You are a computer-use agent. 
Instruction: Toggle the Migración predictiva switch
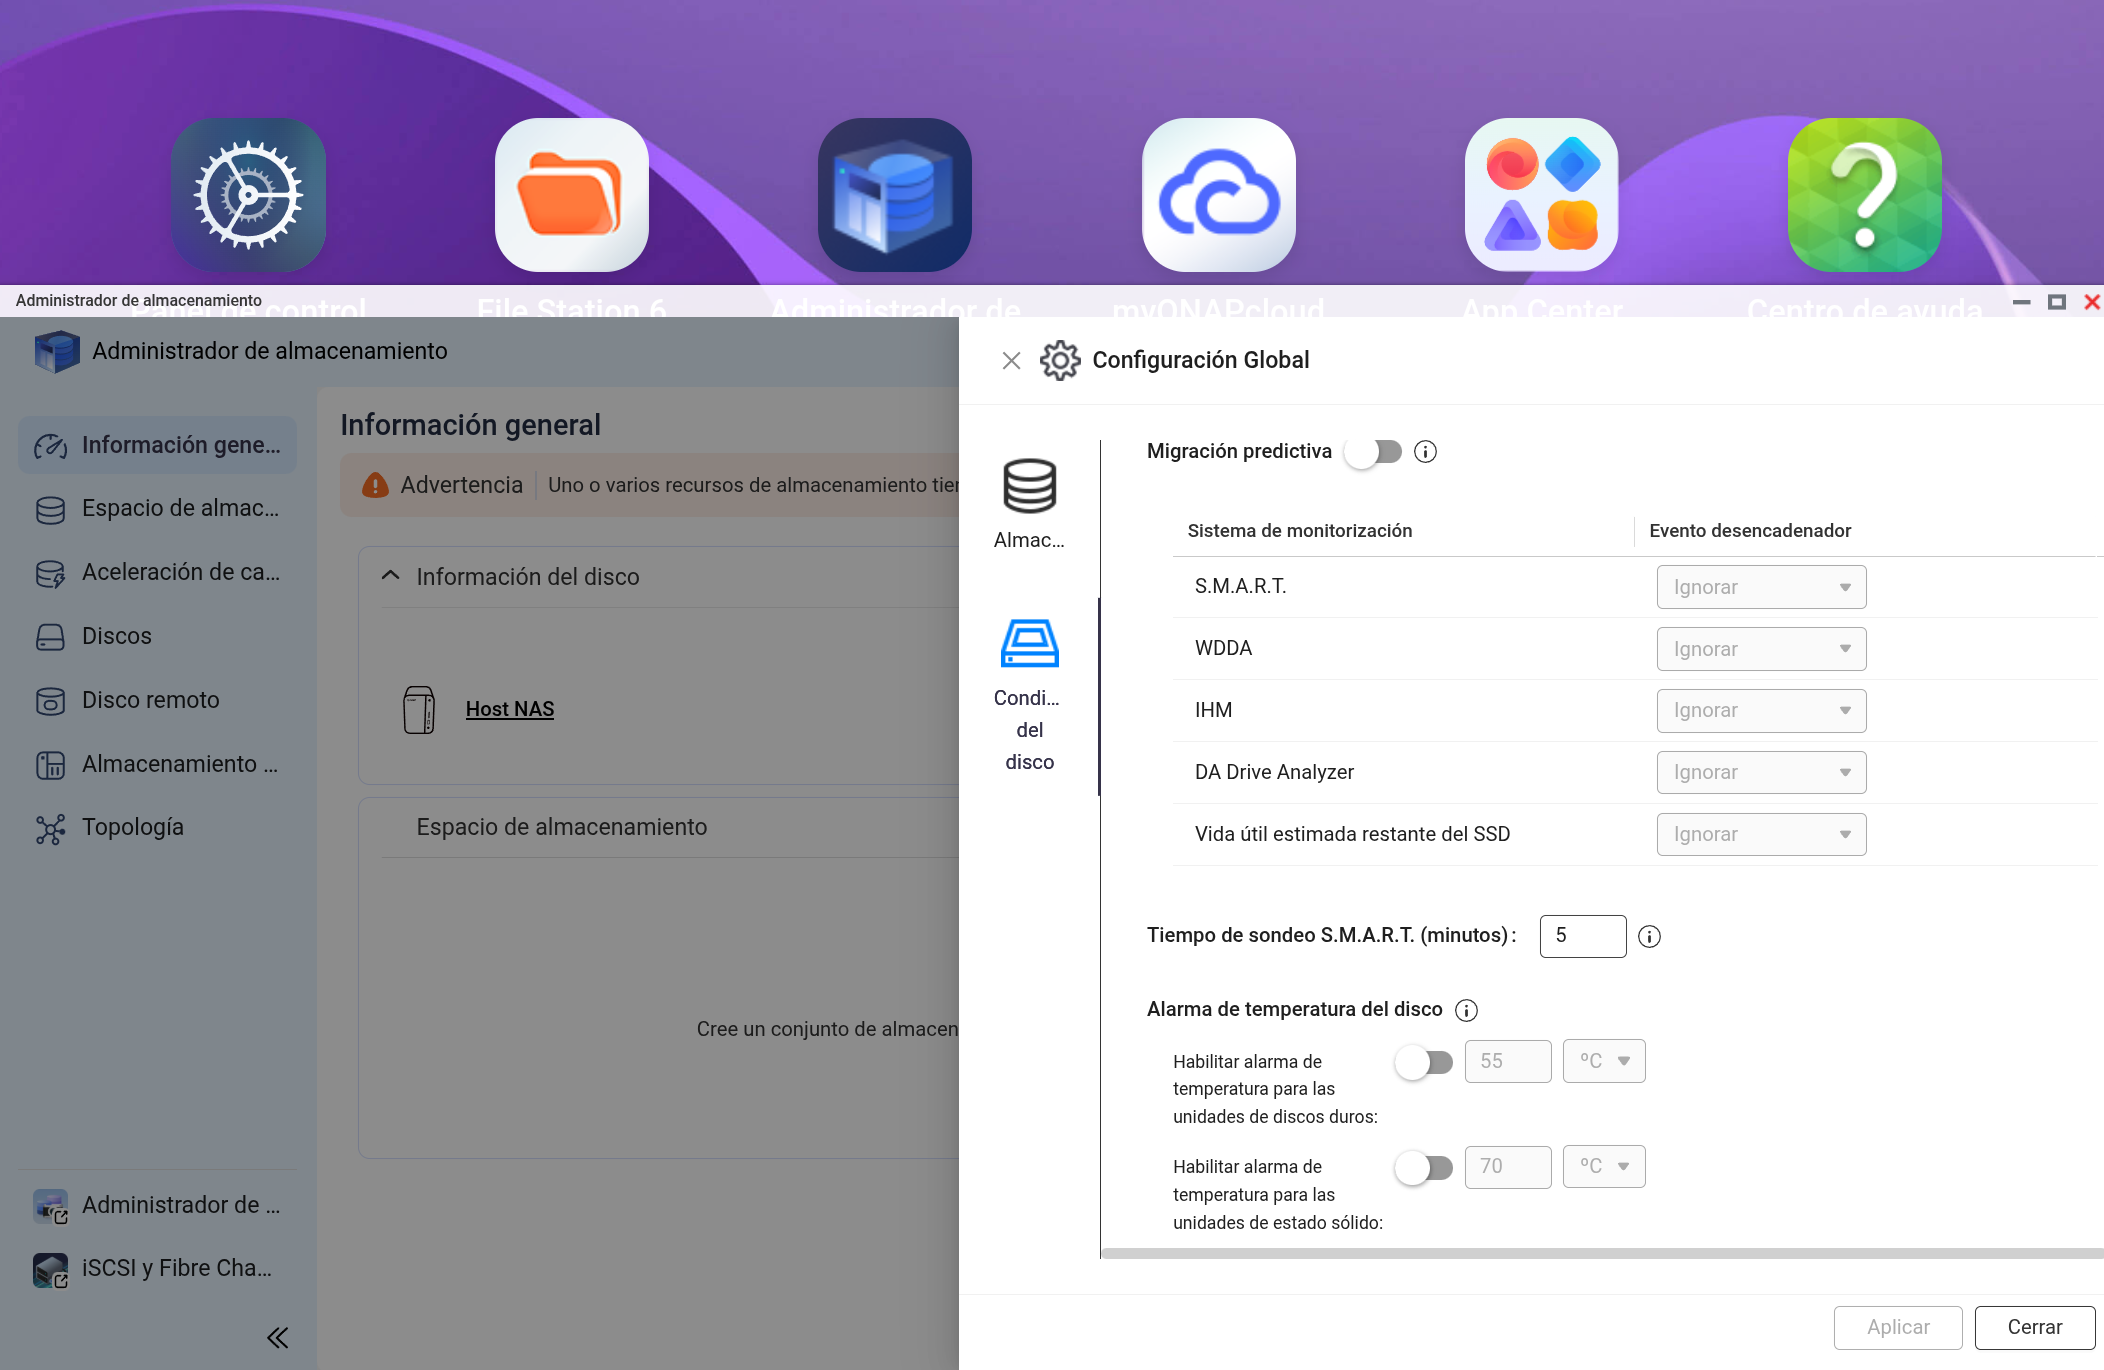point(1374,452)
